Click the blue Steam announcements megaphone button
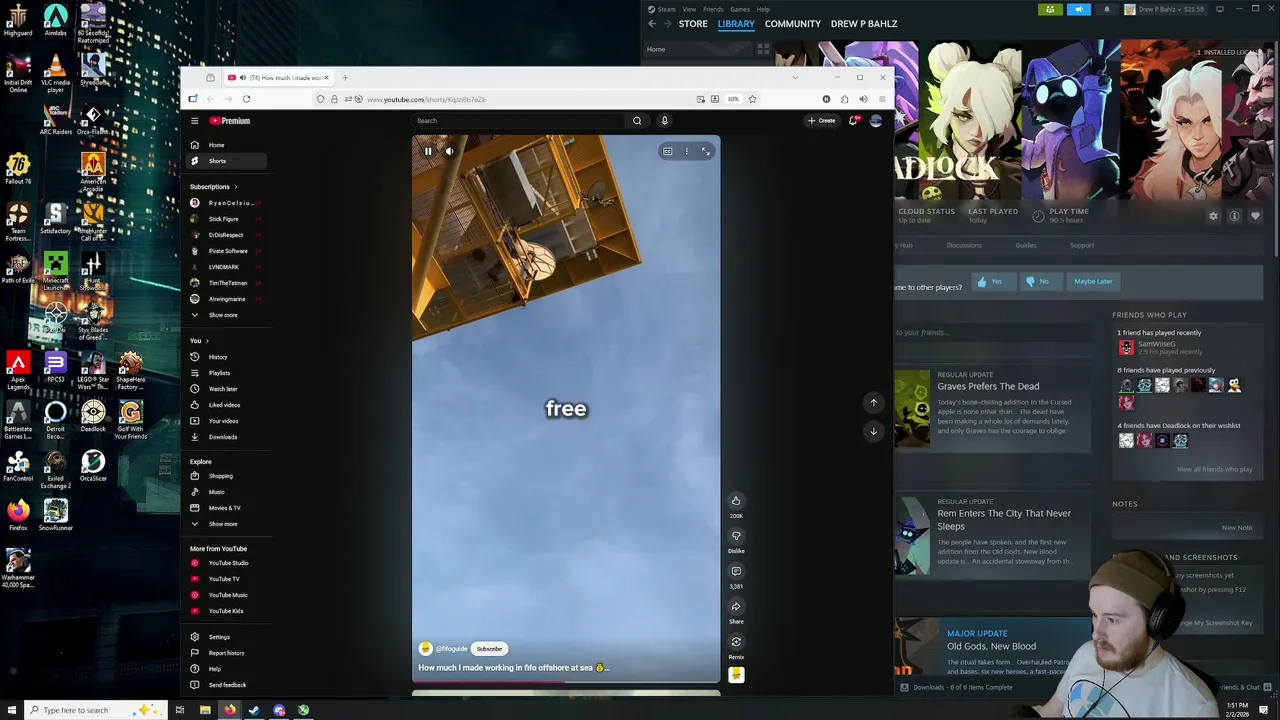Screen dimensions: 1280x720 tap(1078, 9)
